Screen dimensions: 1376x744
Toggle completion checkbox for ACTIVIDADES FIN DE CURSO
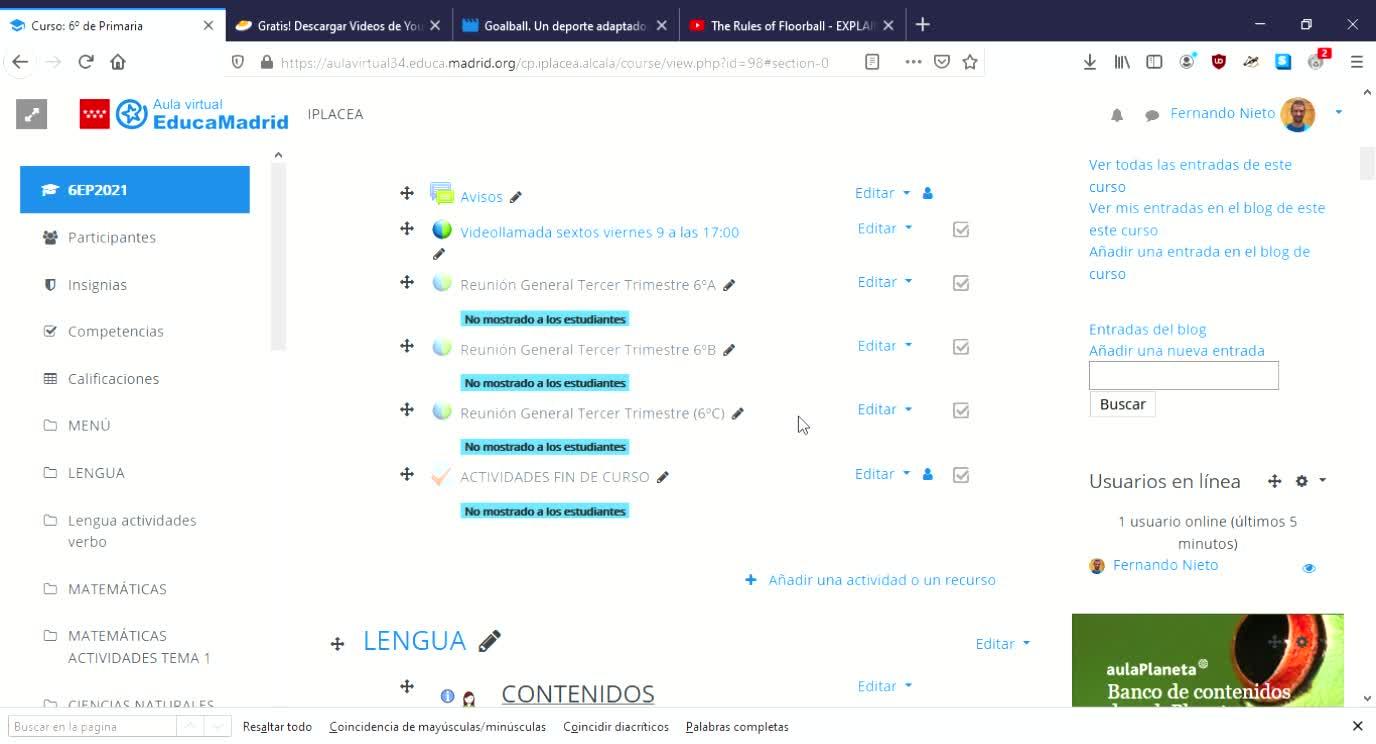961,475
